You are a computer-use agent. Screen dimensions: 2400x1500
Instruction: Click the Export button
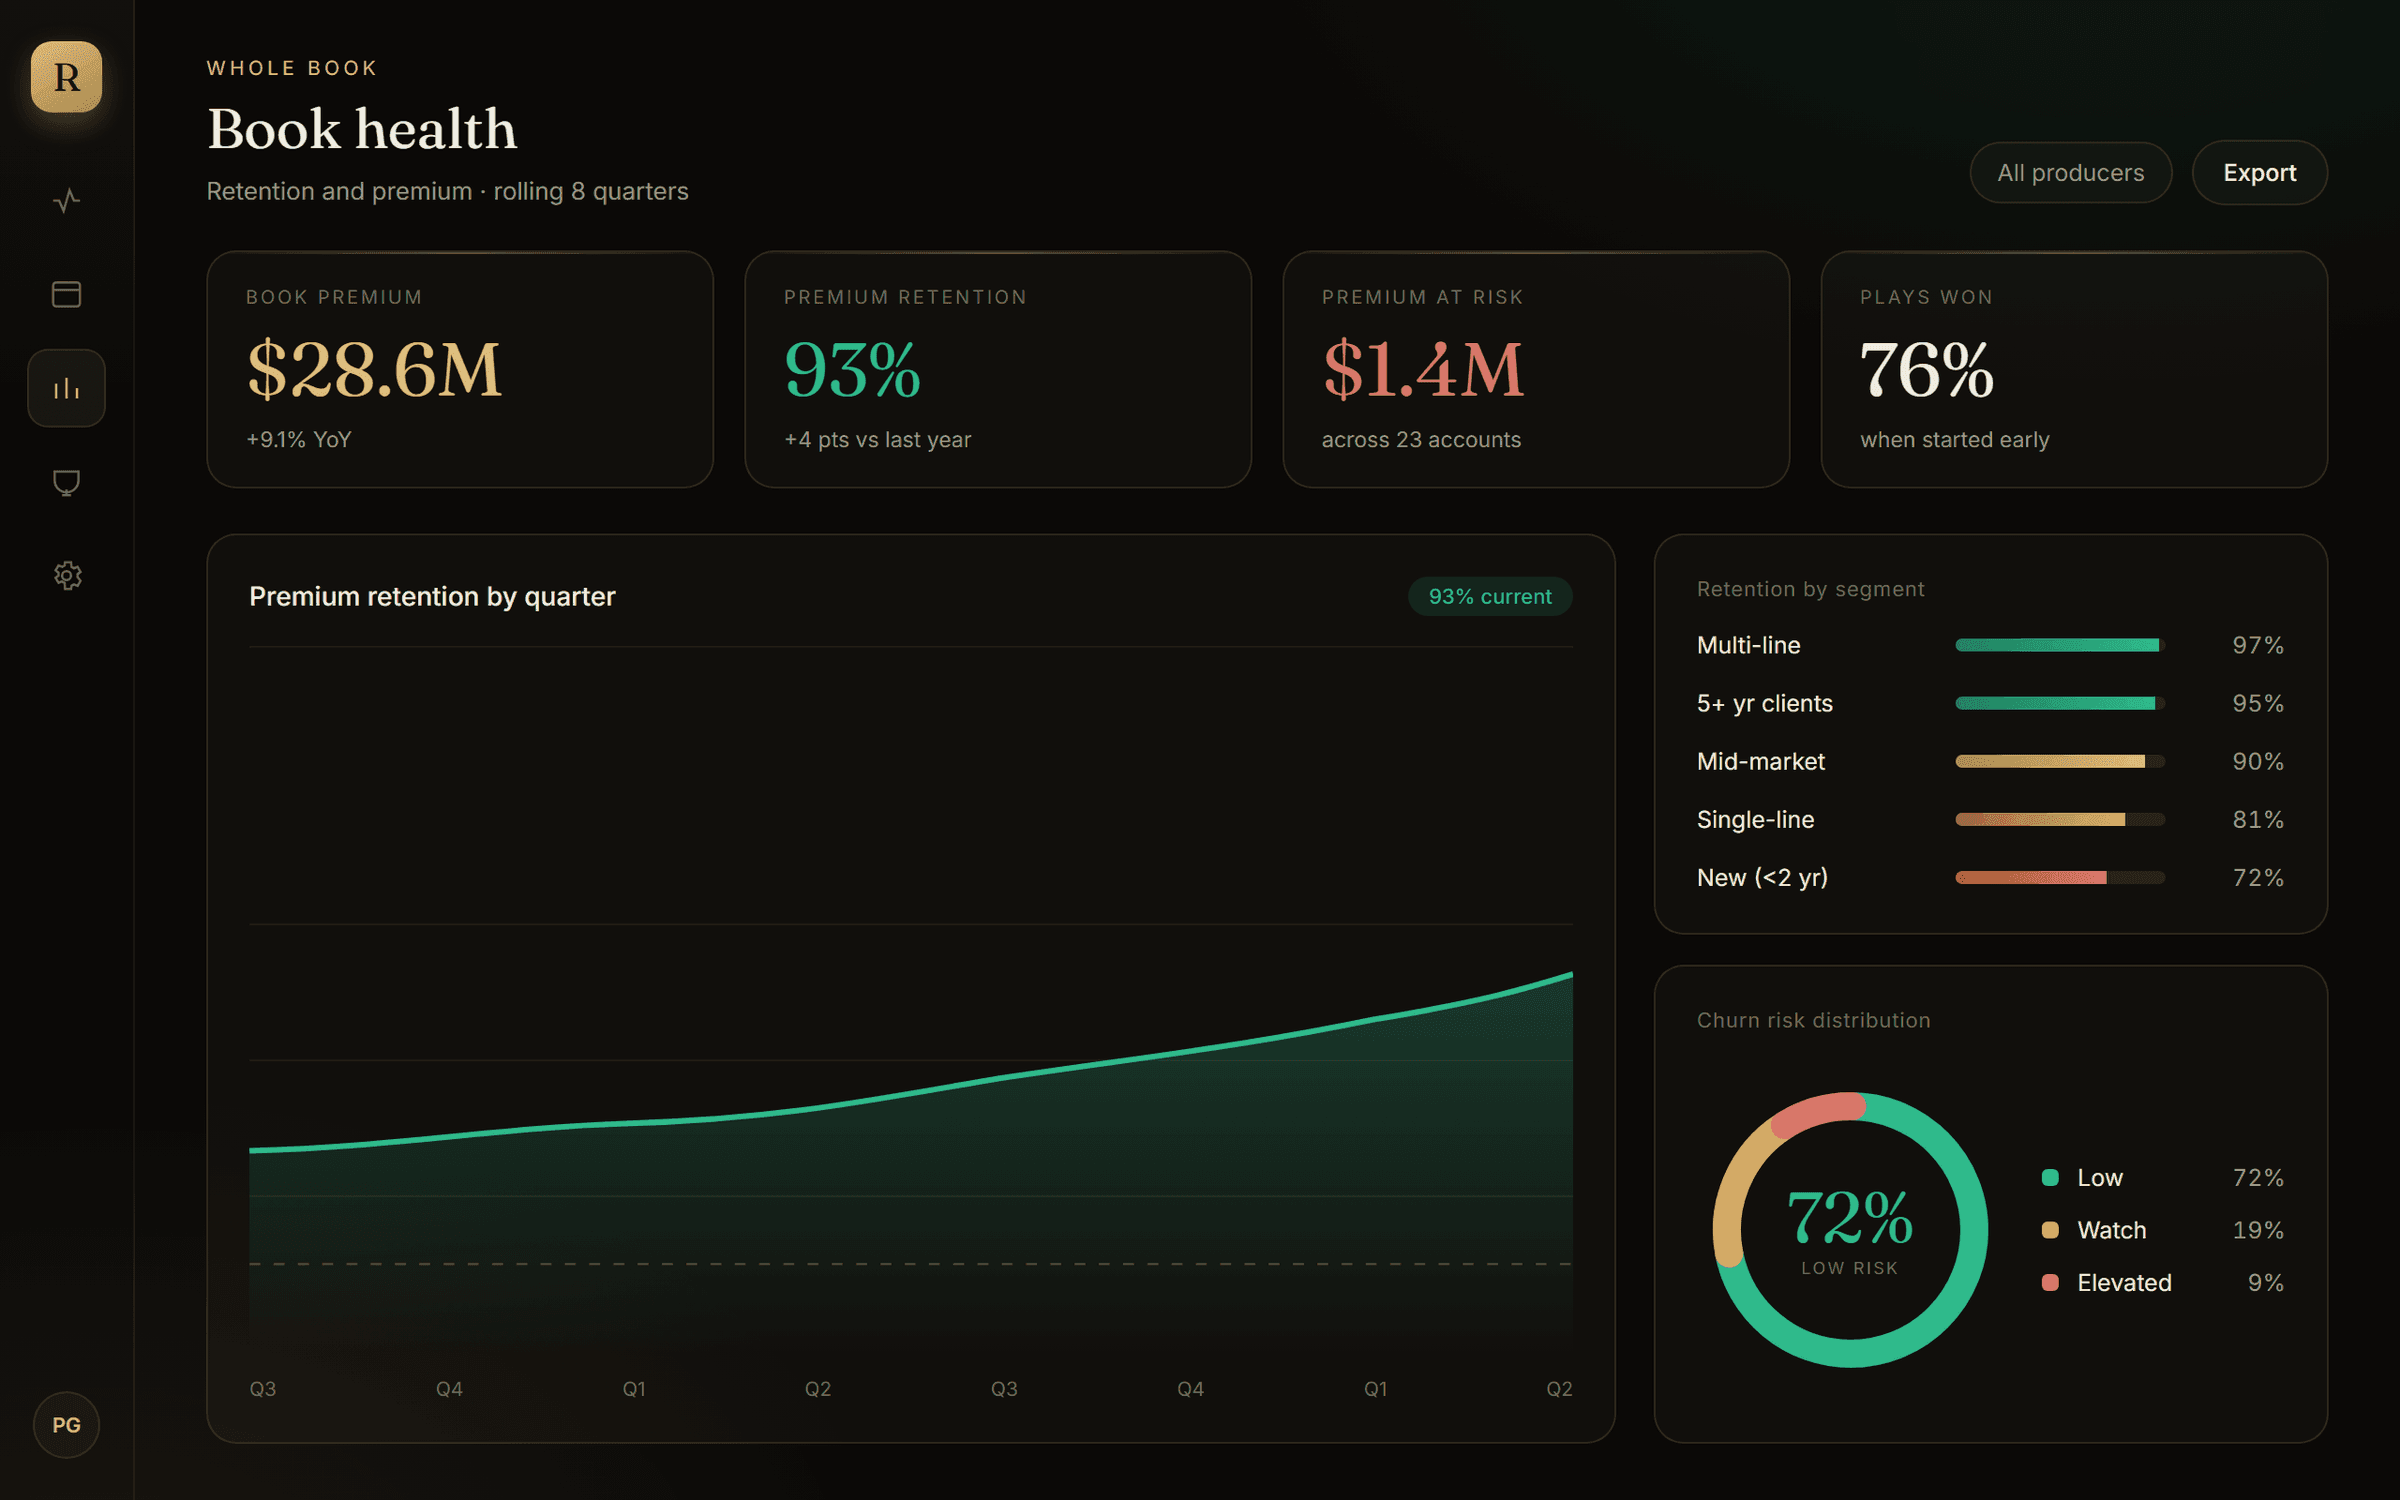tap(2259, 172)
